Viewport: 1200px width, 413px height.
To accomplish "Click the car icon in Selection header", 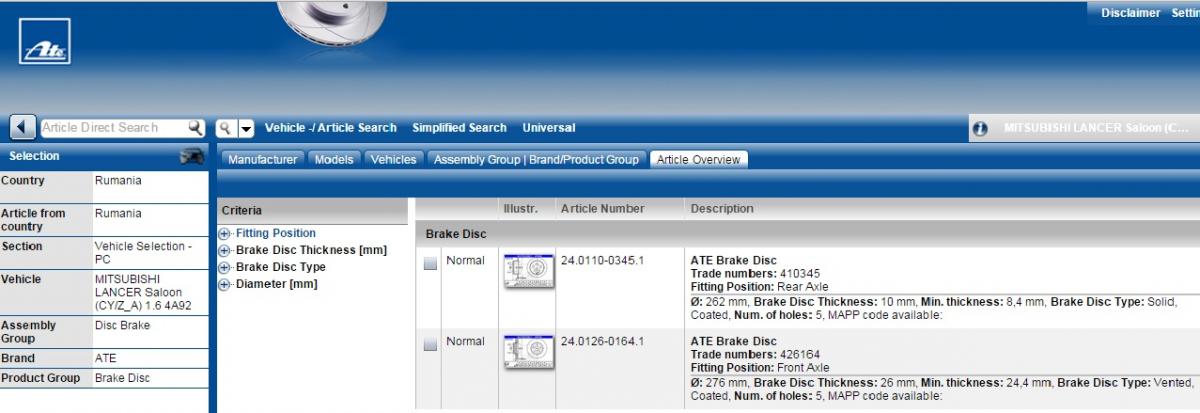I will (191, 156).
